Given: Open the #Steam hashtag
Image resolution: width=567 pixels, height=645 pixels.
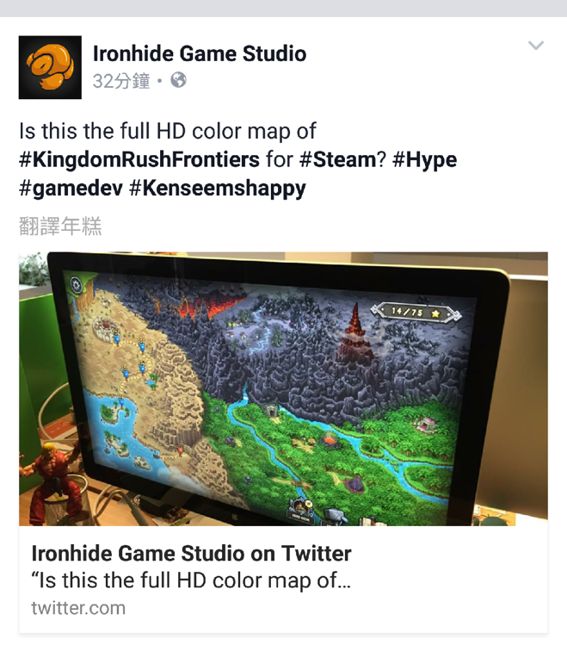Looking at the screenshot, I should pos(338,160).
